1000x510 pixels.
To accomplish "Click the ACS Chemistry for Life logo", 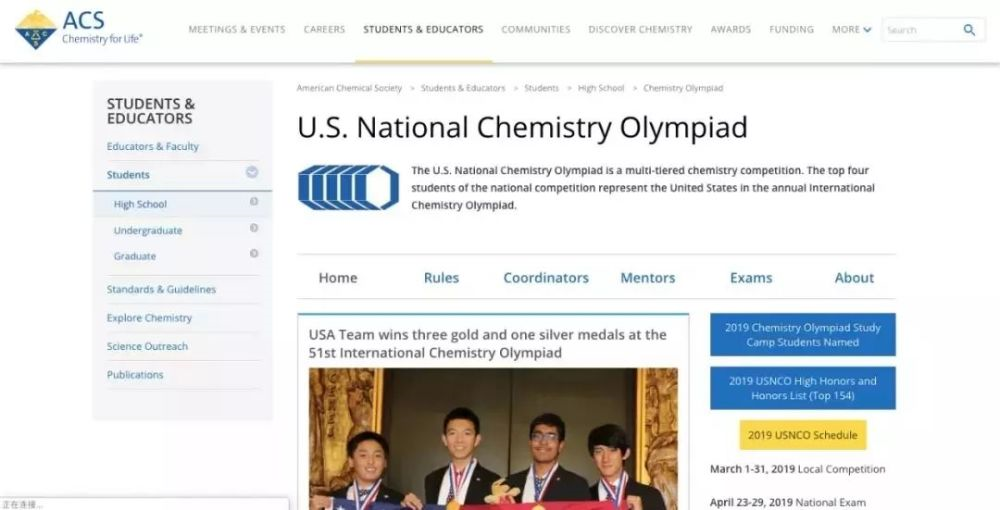I will [78, 29].
